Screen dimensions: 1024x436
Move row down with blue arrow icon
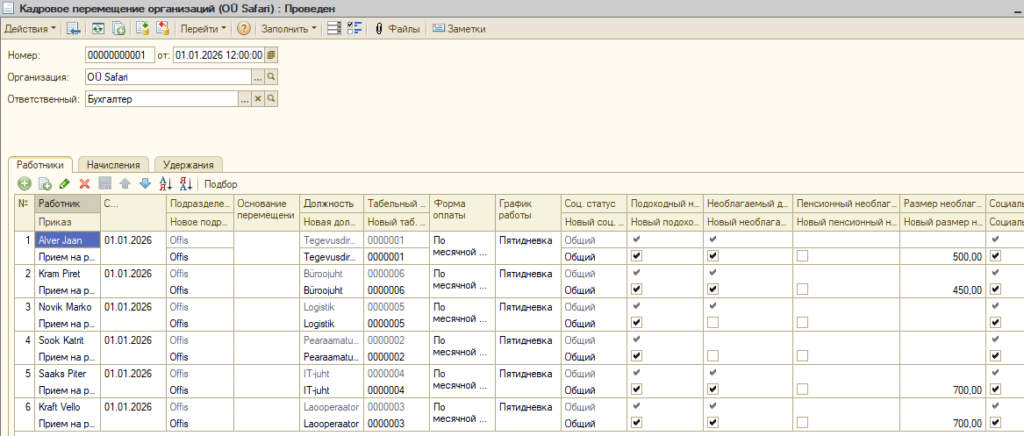(145, 184)
